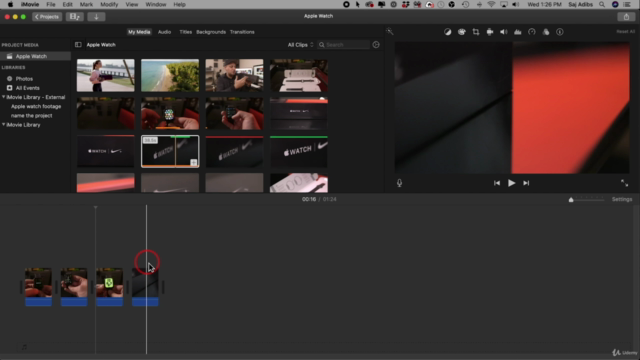Select white Apple Watch Nike logo clip
Screen dimensions: 640x360
tap(299, 151)
